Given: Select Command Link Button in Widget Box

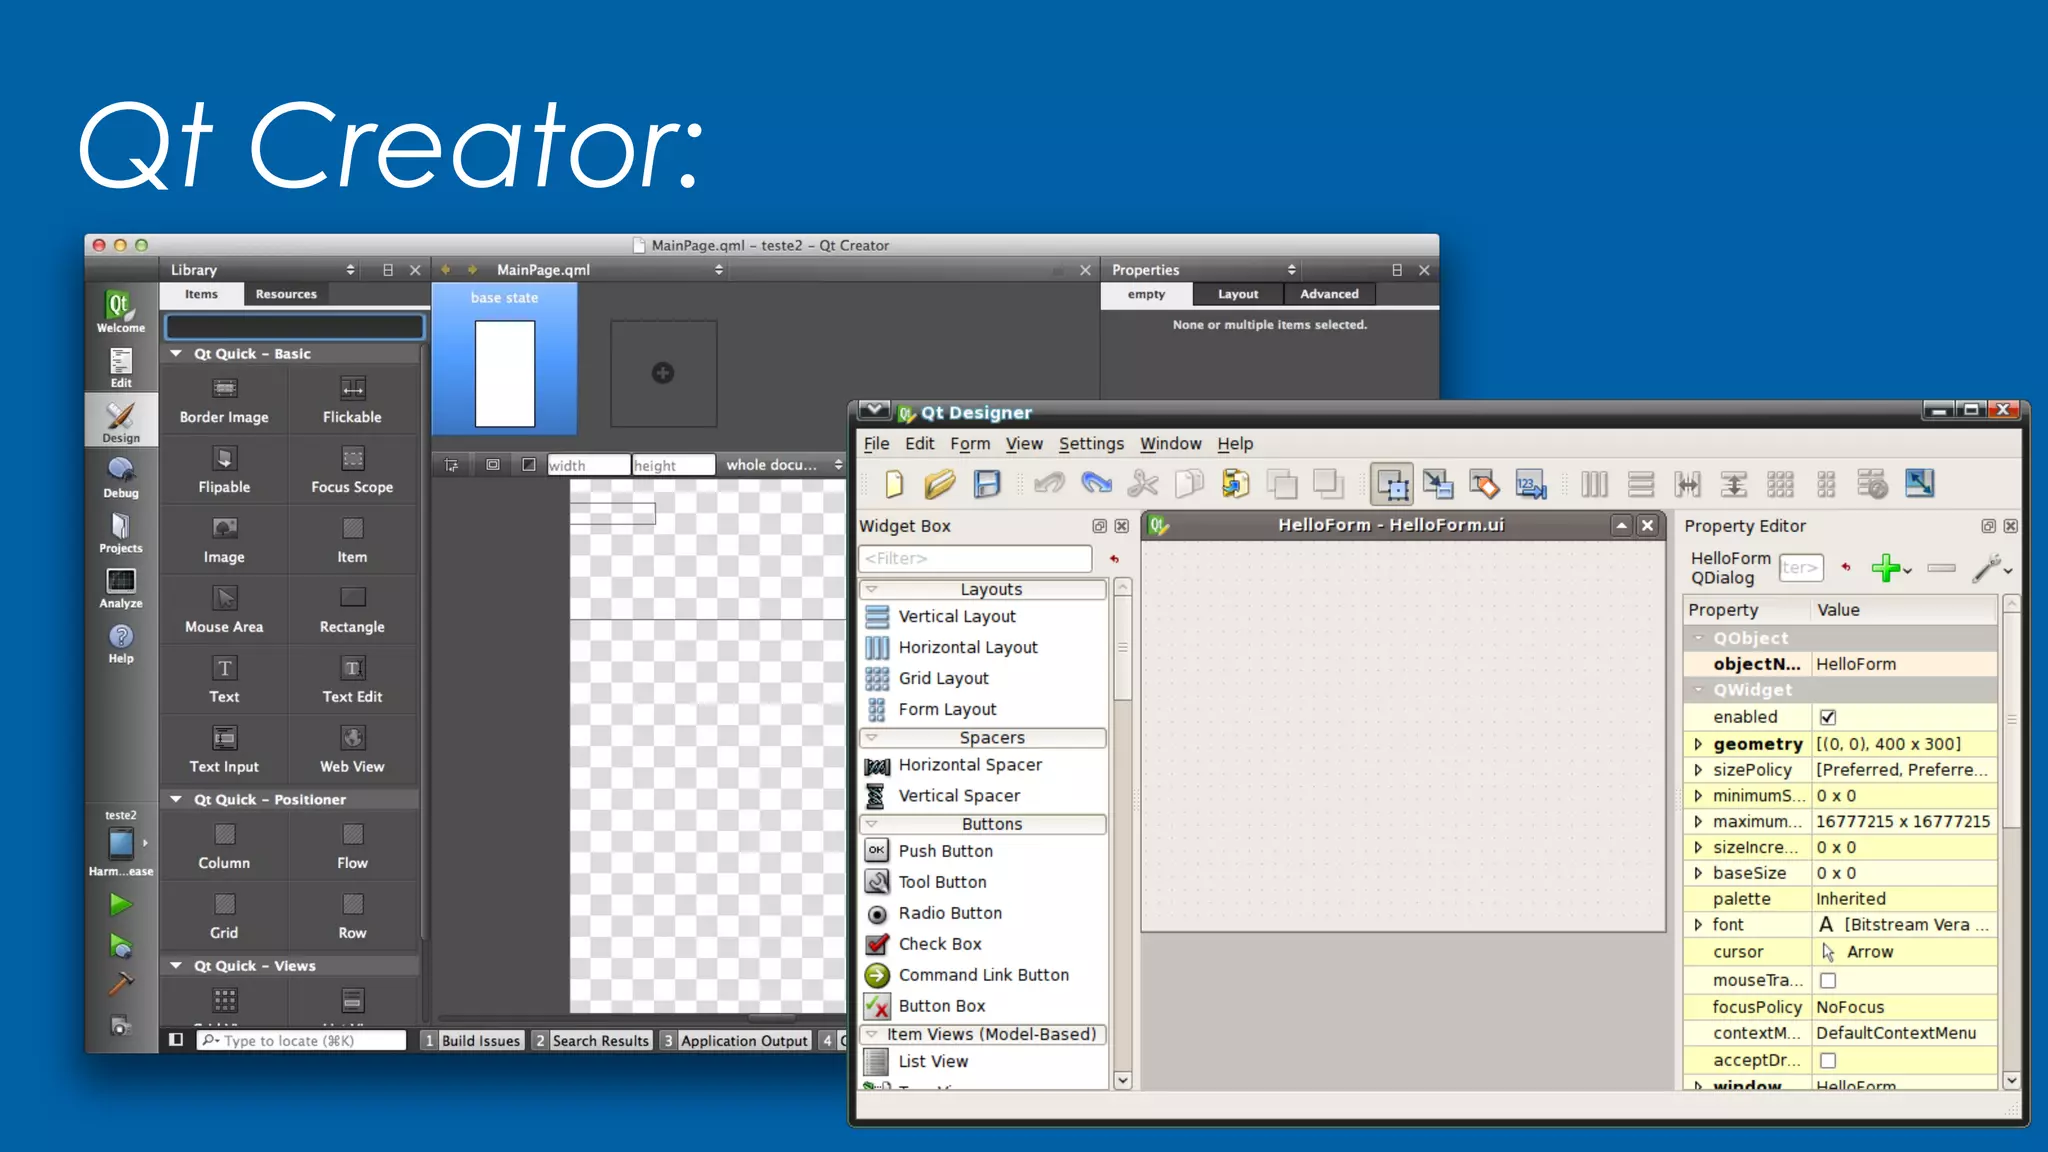Looking at the screenshot, I should tap(983, 975).
